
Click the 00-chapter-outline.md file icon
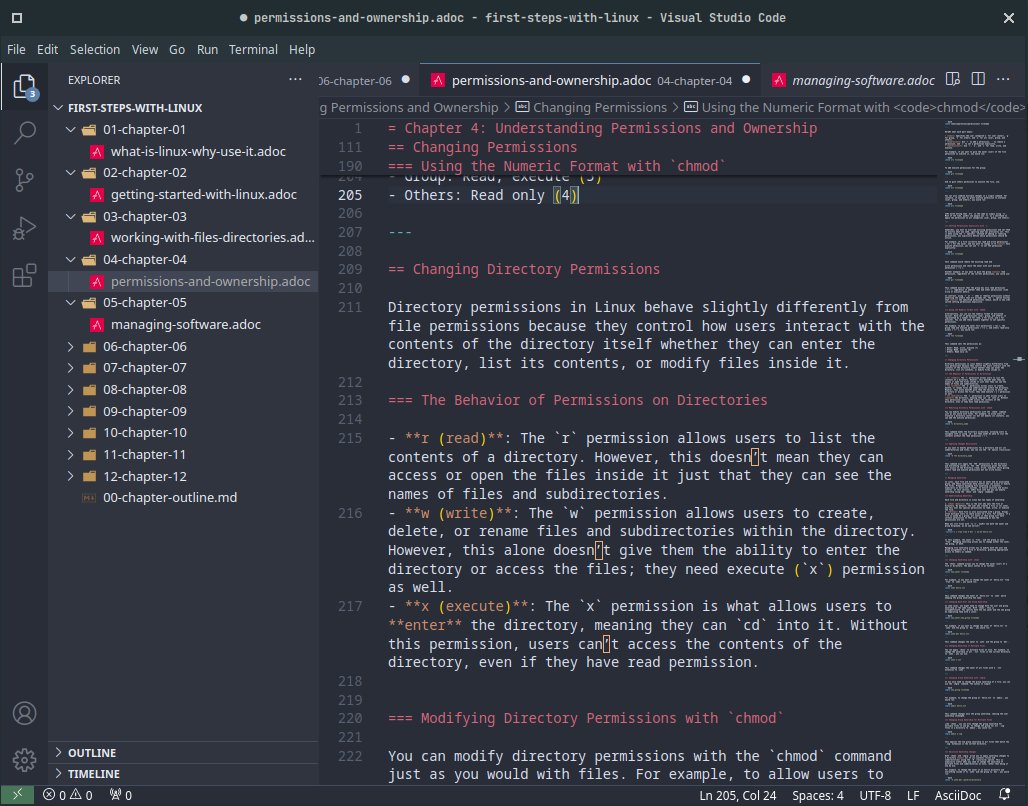click(x=89, y=498)
